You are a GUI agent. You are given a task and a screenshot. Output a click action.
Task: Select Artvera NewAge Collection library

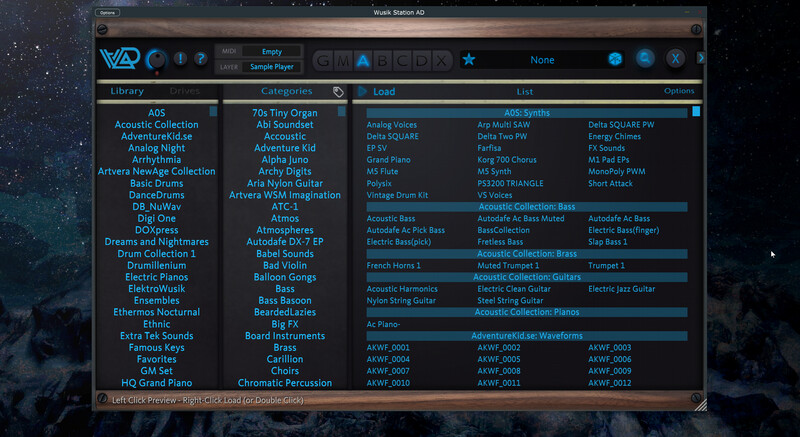click(x=157, y=171)
